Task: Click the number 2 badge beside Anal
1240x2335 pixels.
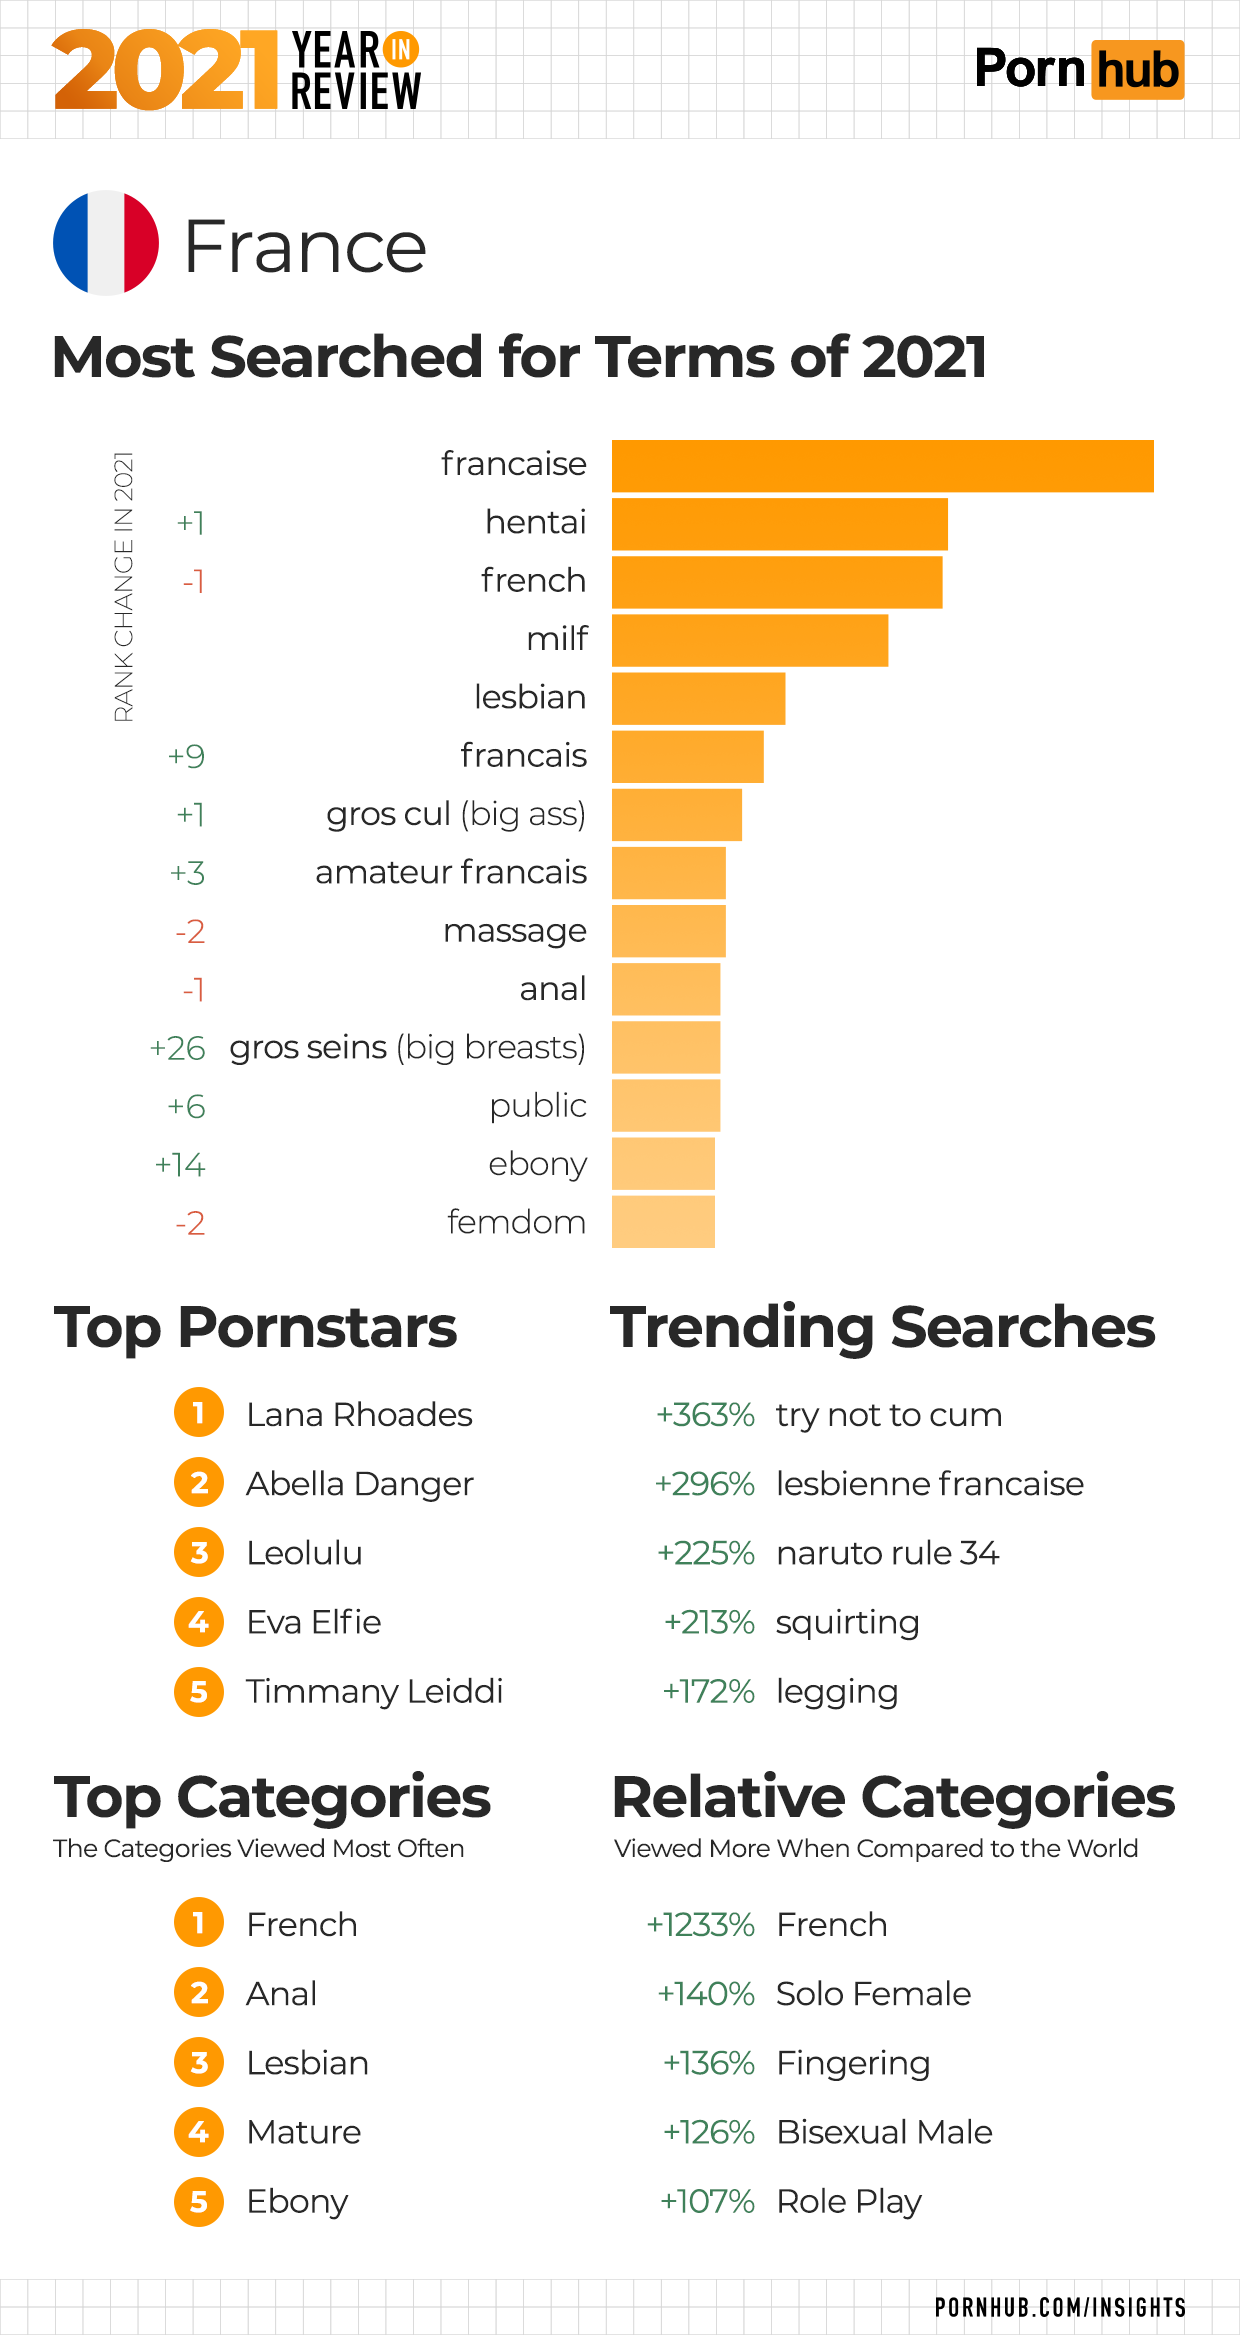Action: point(199,1993)
